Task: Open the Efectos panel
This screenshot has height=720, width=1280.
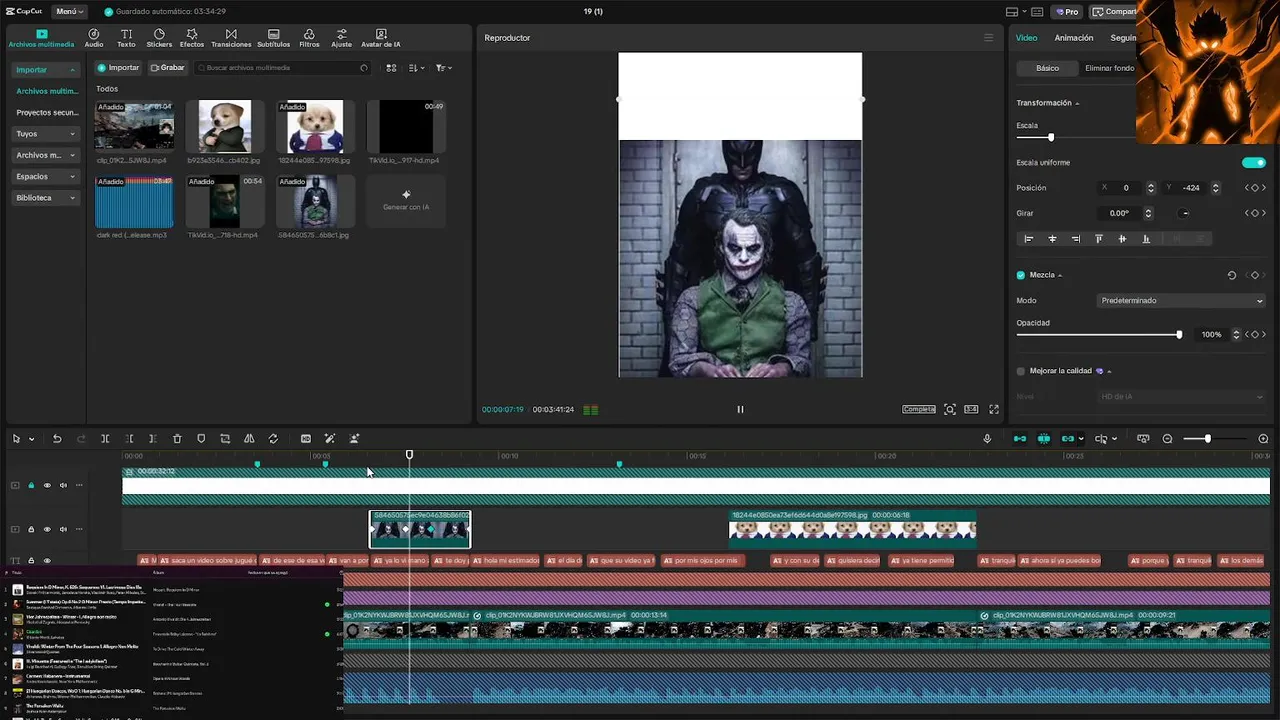Action: click(192, 38)
